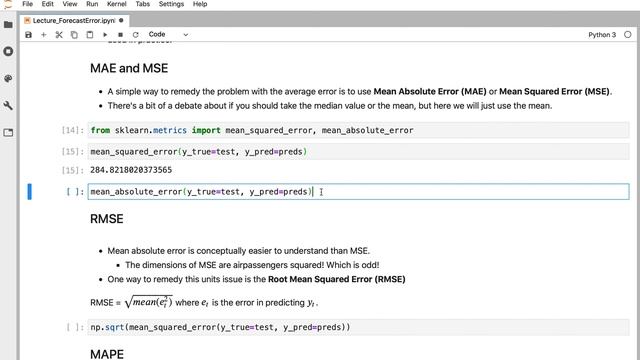This screenshot has width=640, height=360.
Task: Click the RMSE heading
Action: click(x=107, y=219)
